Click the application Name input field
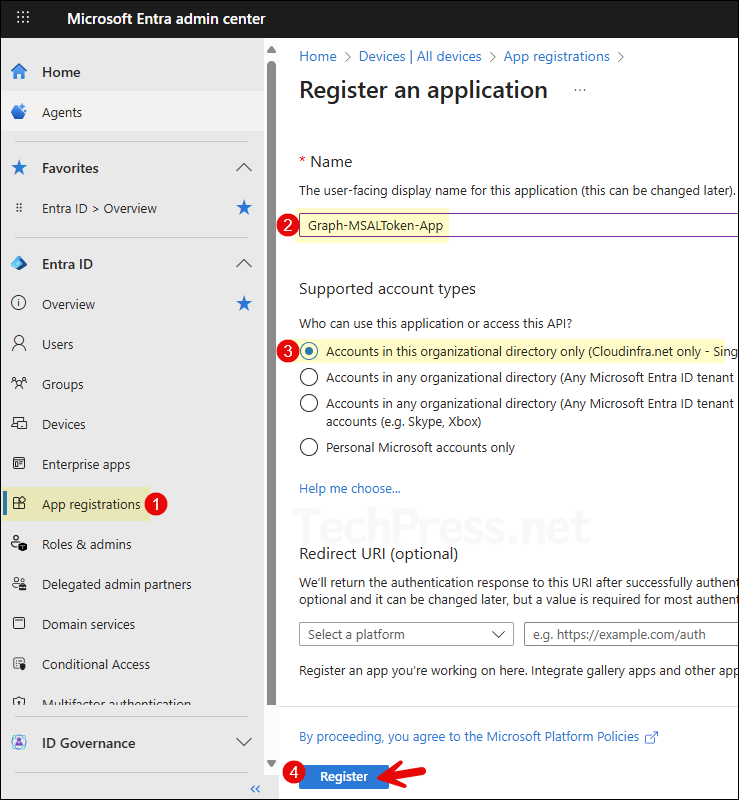This screenshot has height=800, width=739. point(520,225)
